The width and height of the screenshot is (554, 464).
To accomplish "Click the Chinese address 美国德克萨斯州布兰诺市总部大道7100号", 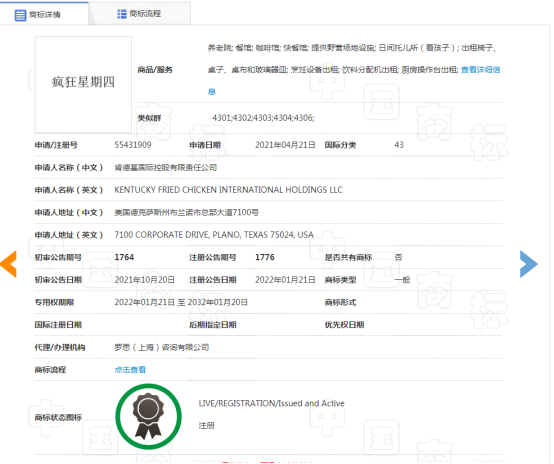I will [x=186, y=212].
